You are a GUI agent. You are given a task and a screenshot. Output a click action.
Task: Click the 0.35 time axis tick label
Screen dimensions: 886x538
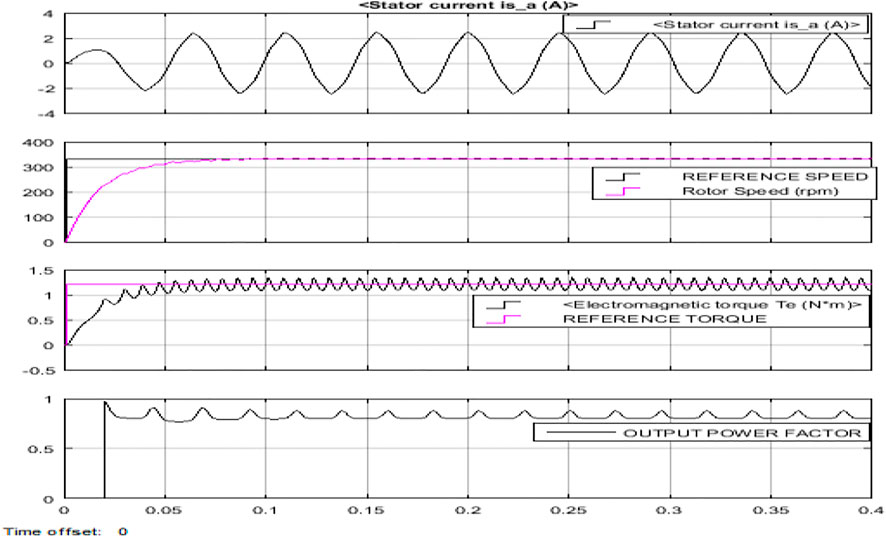coord(770,510)
